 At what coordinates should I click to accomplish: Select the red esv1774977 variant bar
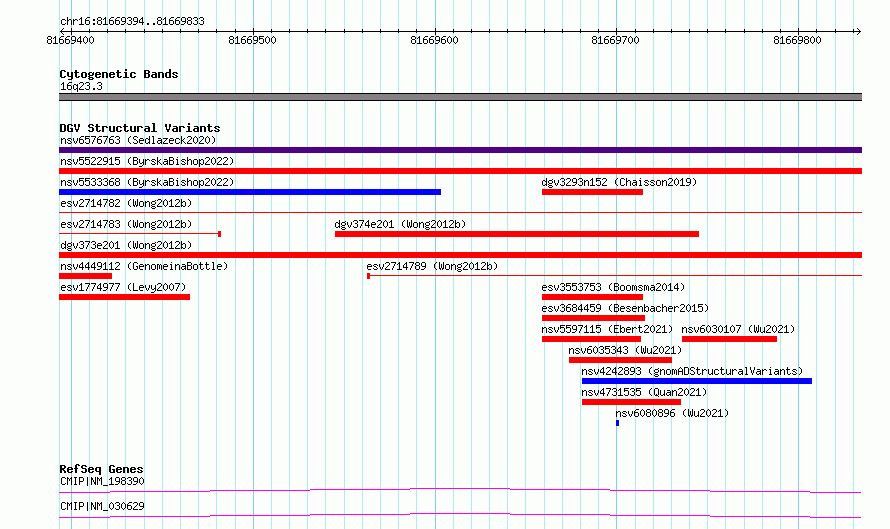point(124,297)
